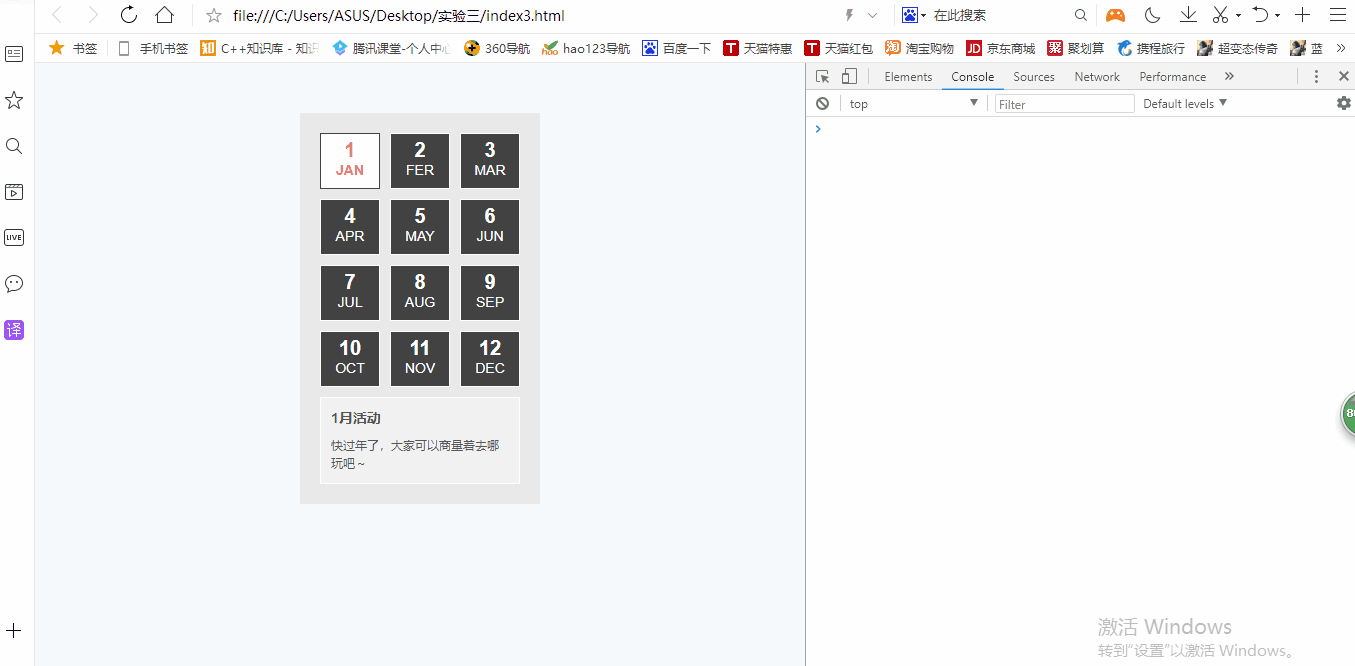
Task: Open the console settings gear
Action: point(1344,103)
